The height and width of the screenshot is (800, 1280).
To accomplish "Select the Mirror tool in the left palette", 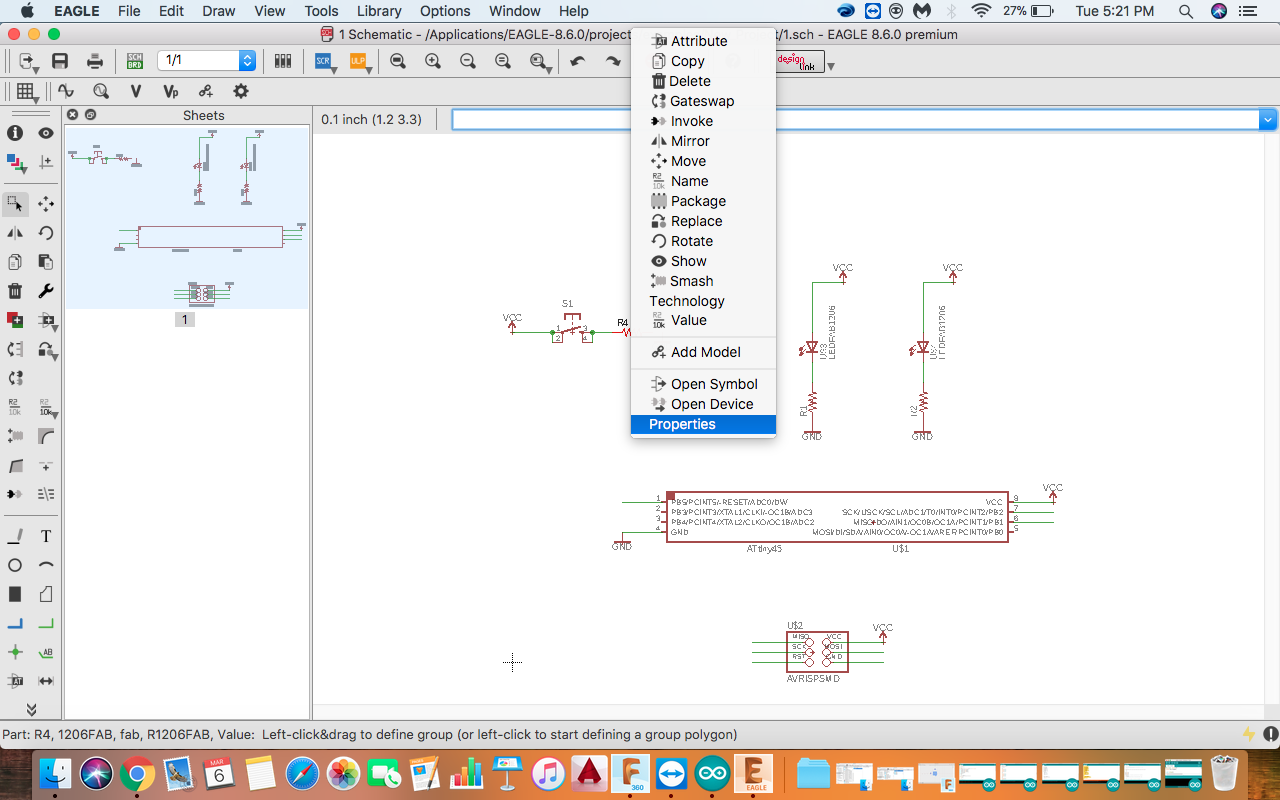I will pyautogui.click(x=15, y=233).
